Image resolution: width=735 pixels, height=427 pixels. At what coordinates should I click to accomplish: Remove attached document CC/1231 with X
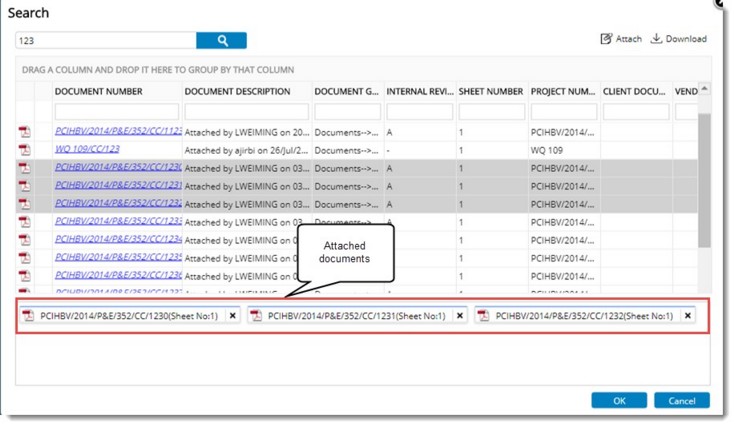click(x=460, y=315)
